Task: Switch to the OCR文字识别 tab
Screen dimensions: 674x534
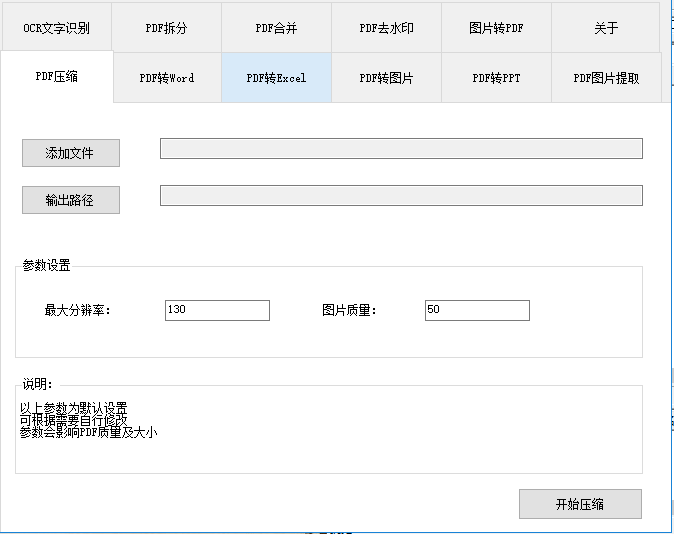Action: click(56, 28)
